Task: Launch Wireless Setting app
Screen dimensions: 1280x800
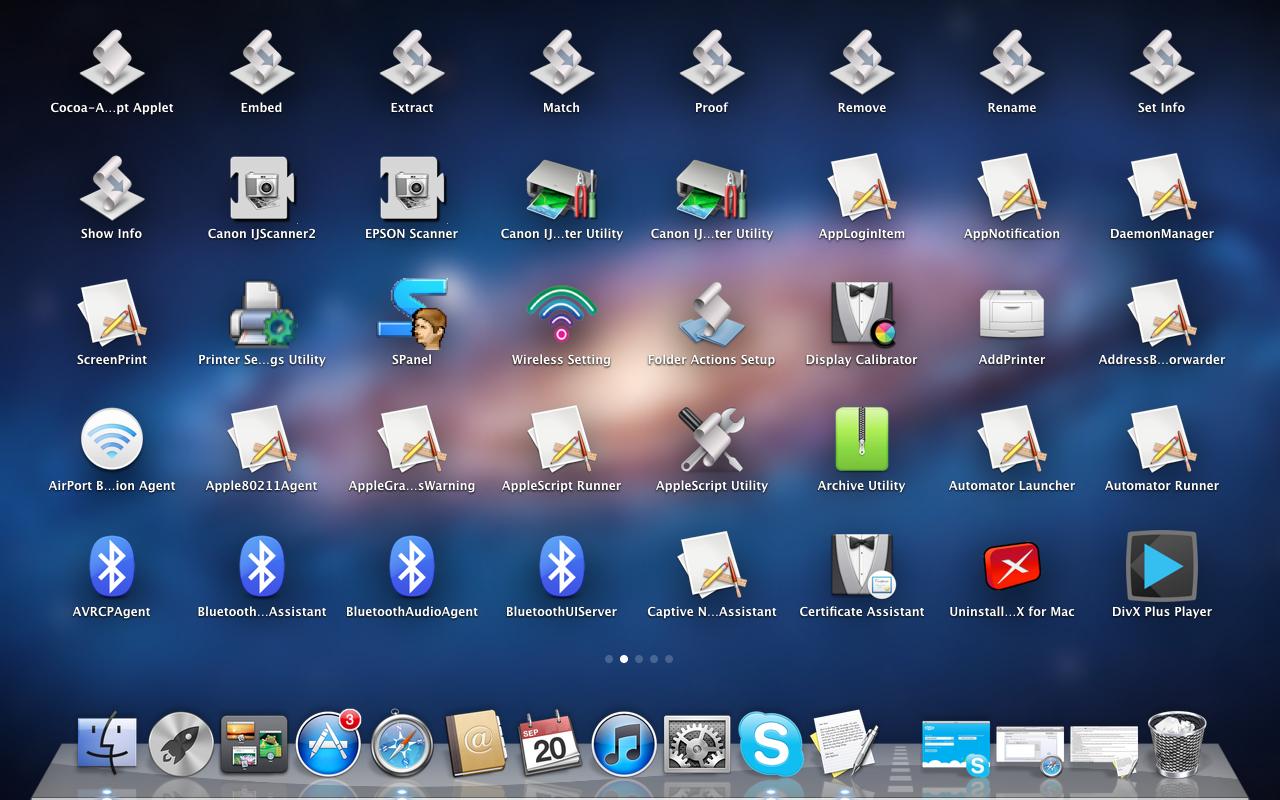Action: (x=562, y=314)
